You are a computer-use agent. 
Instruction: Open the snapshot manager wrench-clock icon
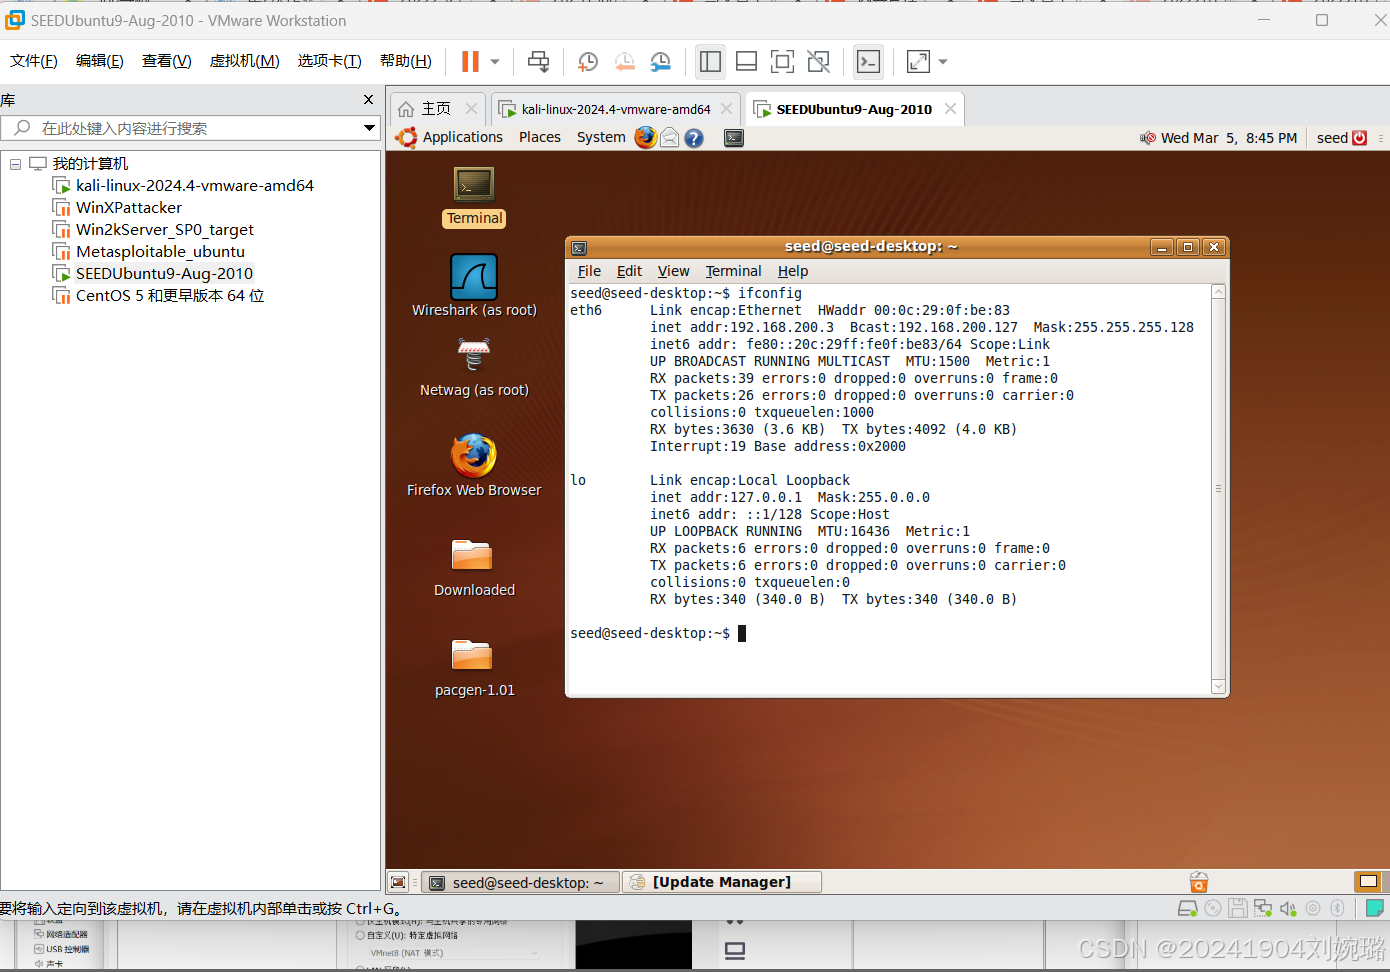click(x=660, y=62)
